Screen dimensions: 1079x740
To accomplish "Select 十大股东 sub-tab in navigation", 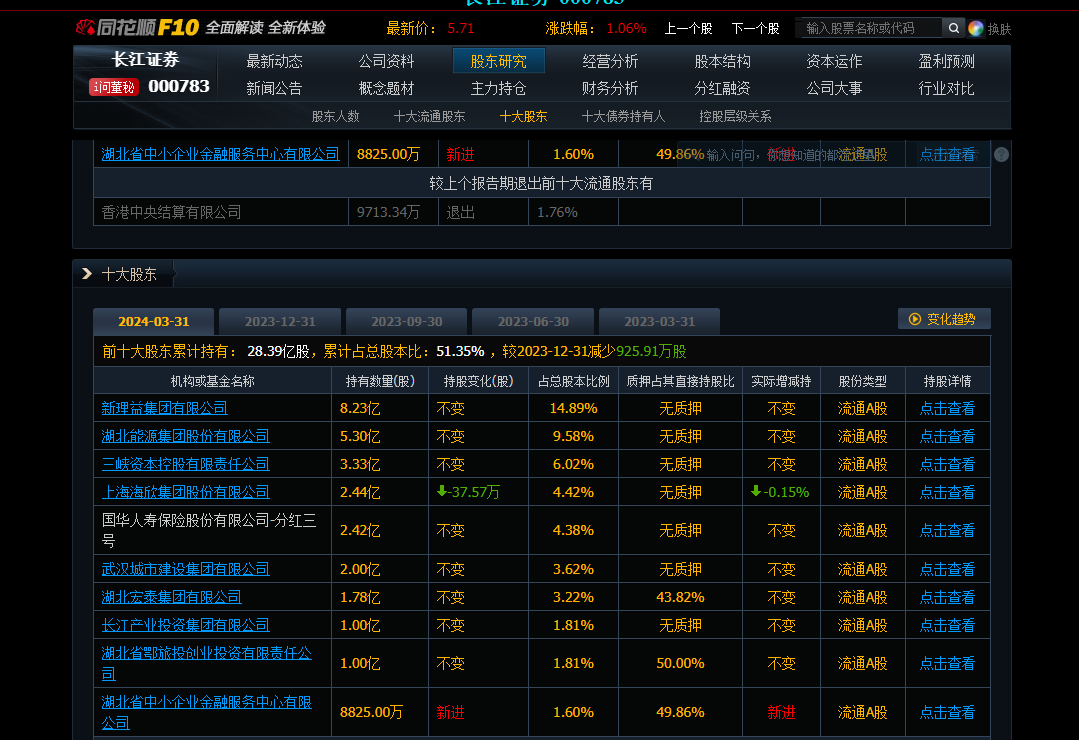I will [x=523, y=116].
